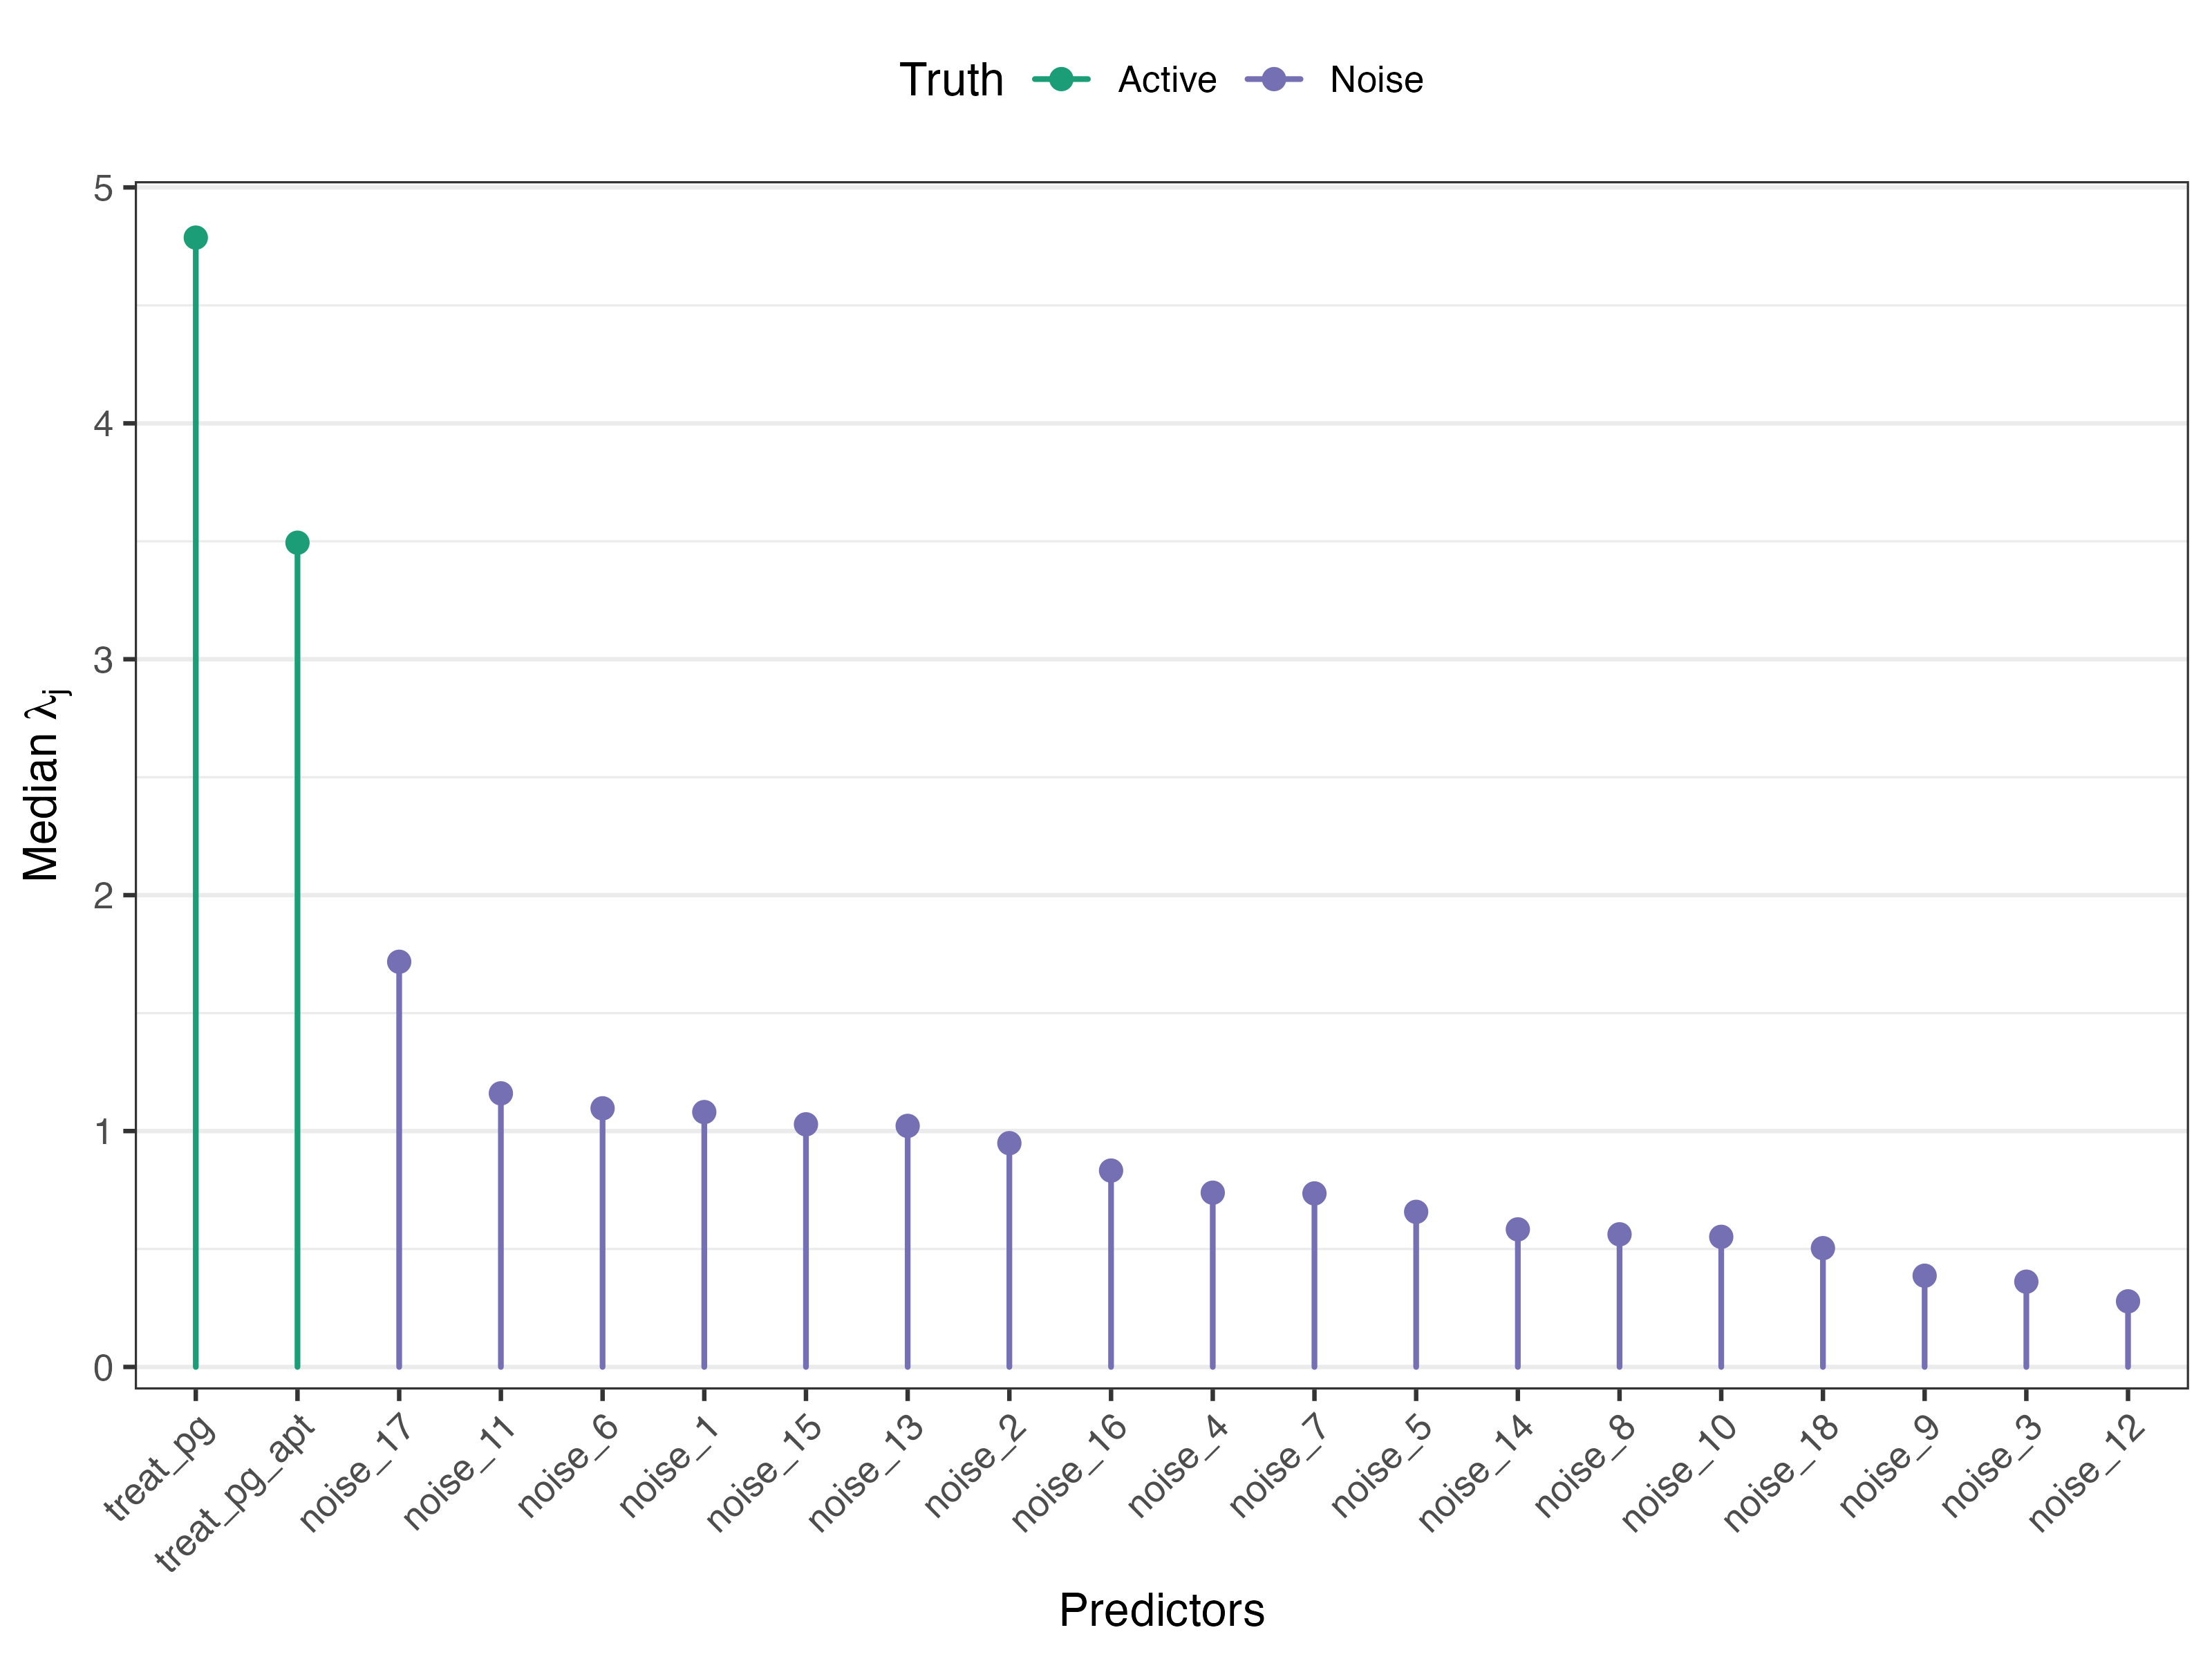The image size is (2212, 1659).
Task: Click the y-axis tick label "5"
Action: point(103,188)
